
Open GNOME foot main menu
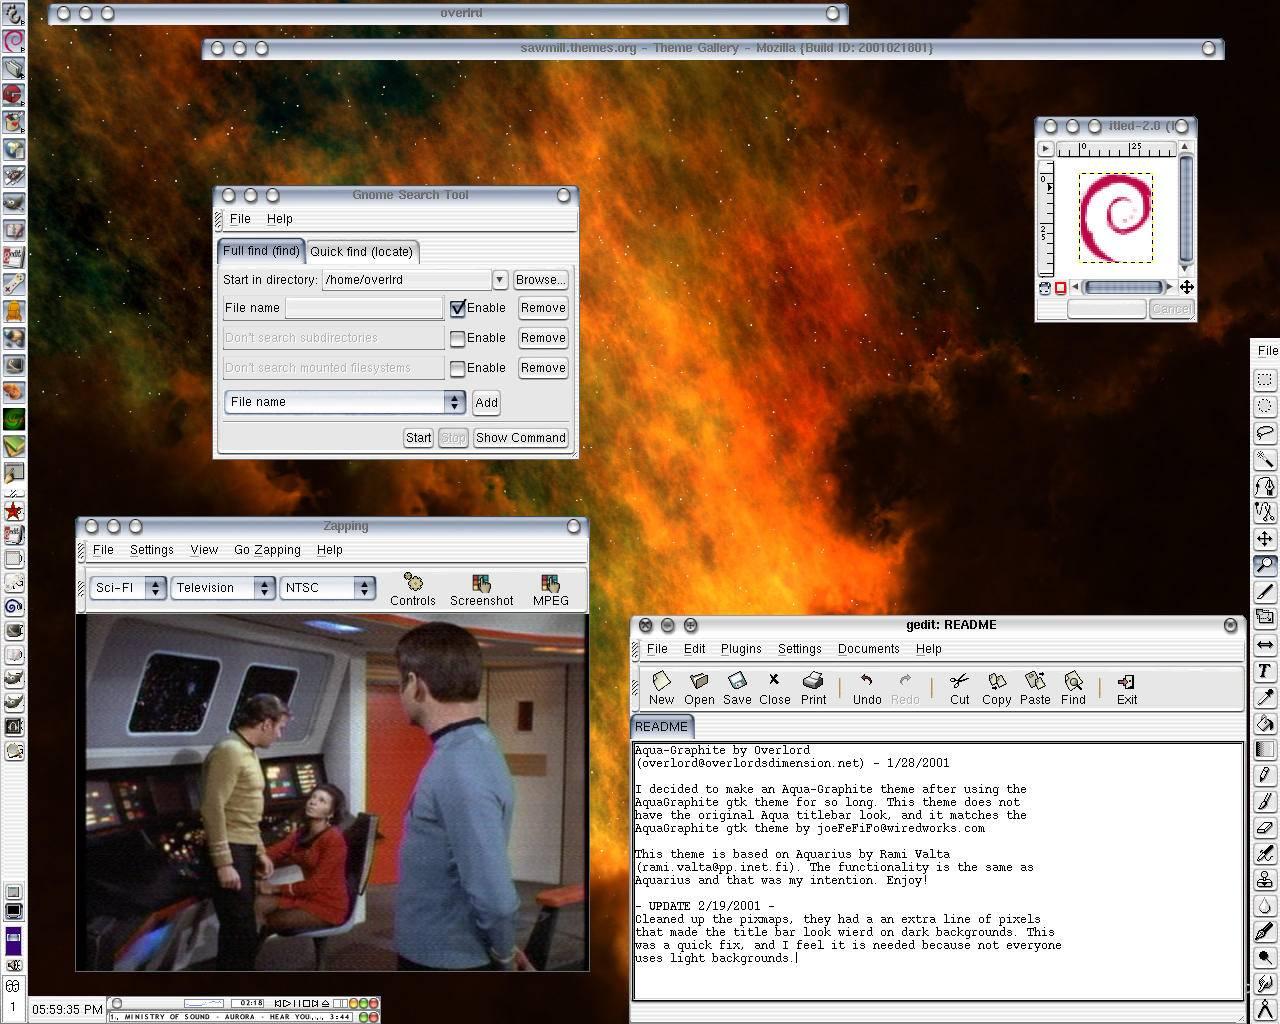point(13,15)
